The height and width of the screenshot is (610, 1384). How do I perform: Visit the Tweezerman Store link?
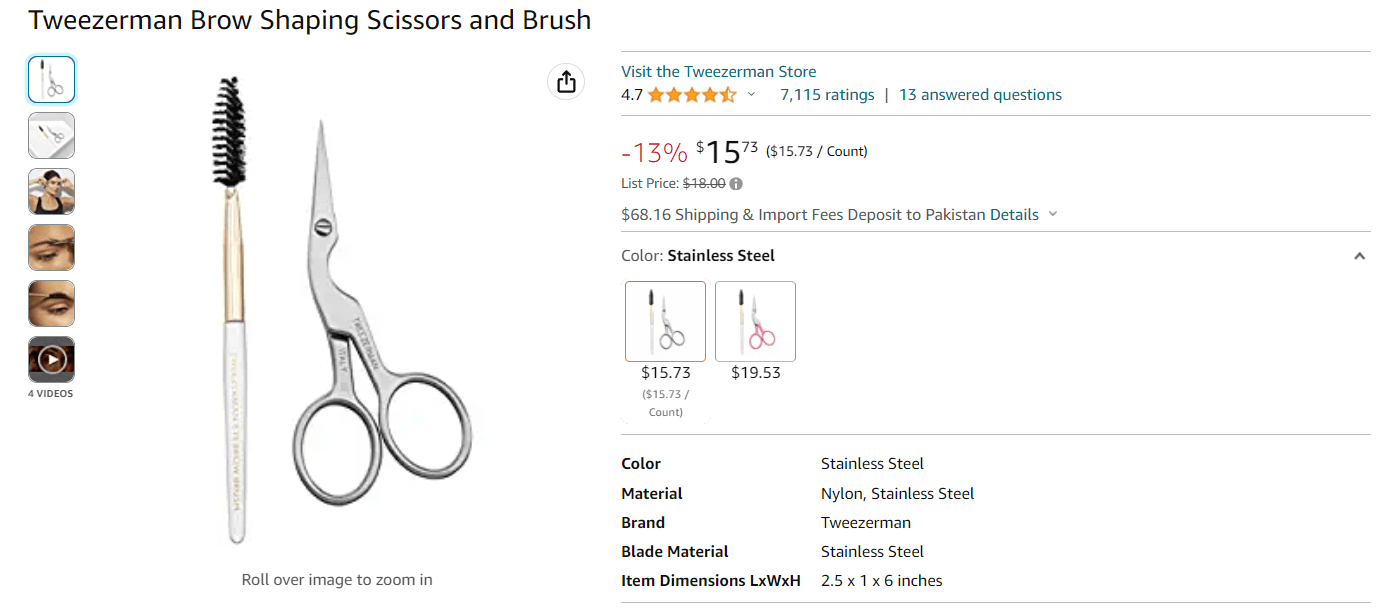click(x=718, y=72)
